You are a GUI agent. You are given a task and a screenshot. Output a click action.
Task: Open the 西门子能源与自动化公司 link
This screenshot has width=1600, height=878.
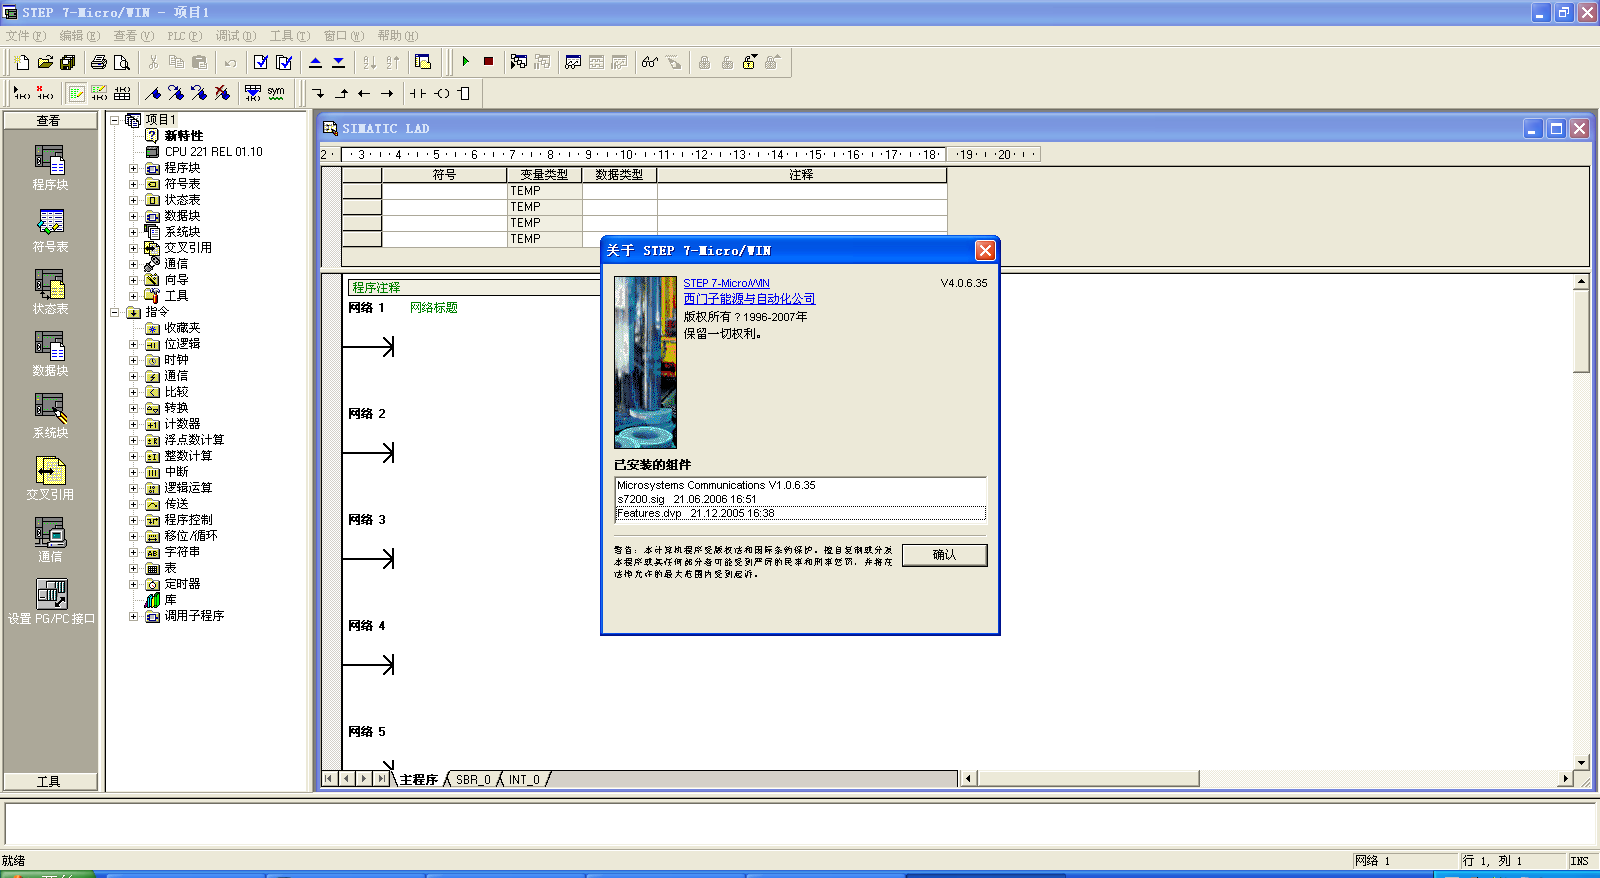tap(748, 299)
